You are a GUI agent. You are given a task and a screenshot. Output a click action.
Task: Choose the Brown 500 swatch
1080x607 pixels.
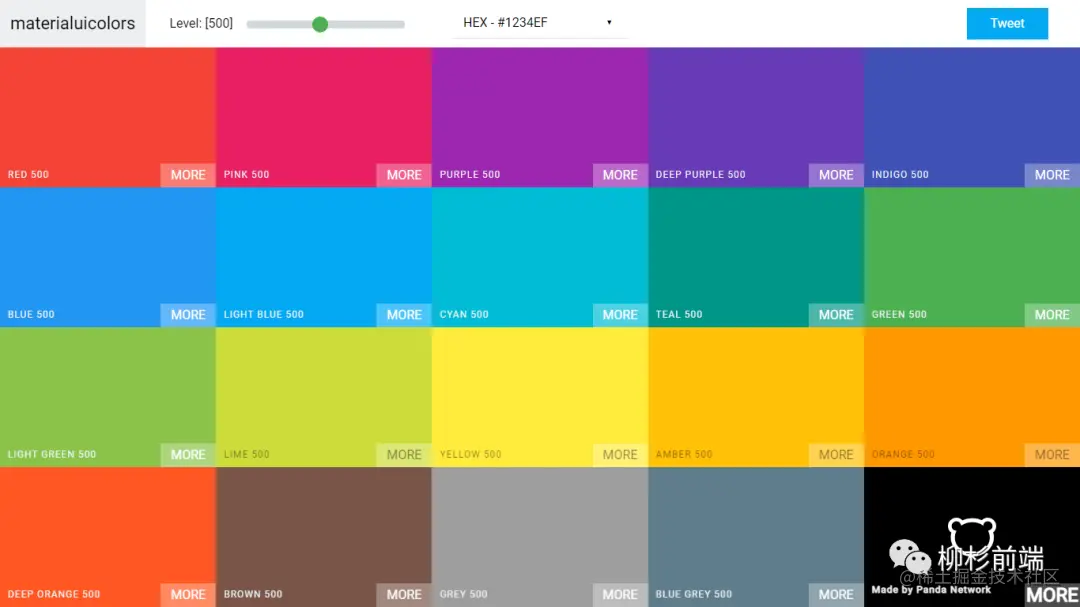pyautogui.click(x=324, y=537)
